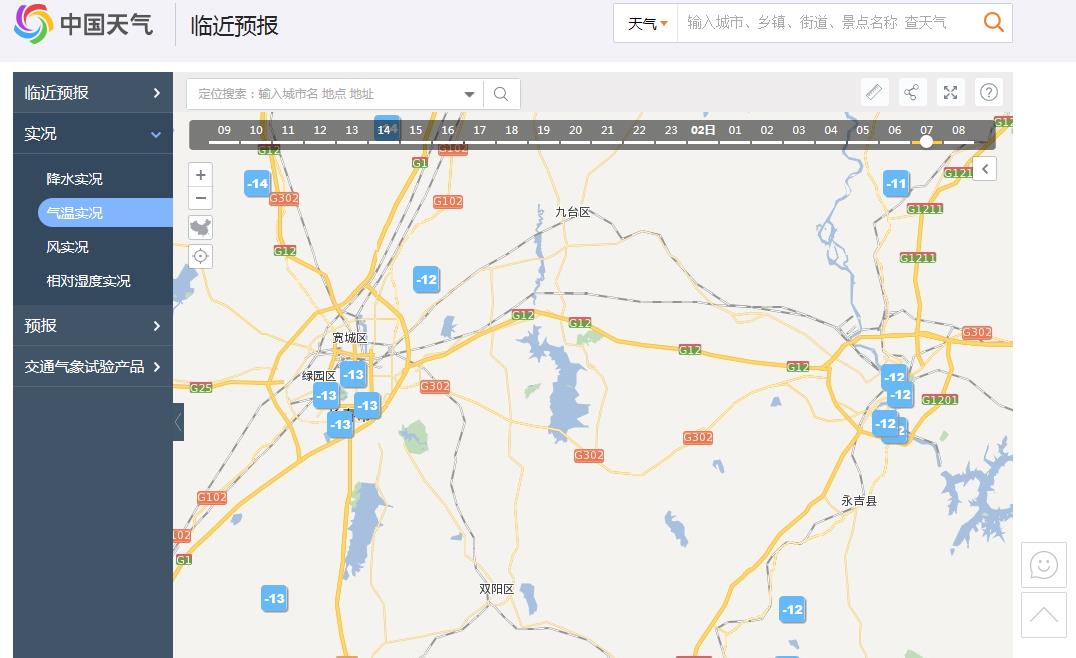Click the 双阳区 map label
Screen dimensions: 1076x658
pos(496,589)
